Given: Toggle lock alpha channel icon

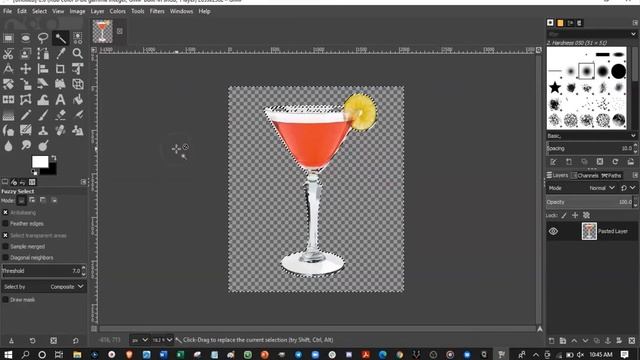Looking at the screenshot, I should pos(587,215).
